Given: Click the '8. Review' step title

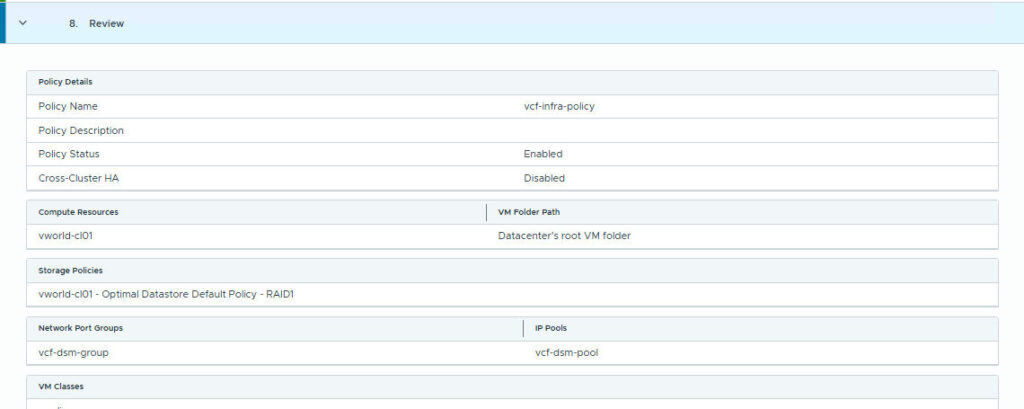Looking at the screenshot, I should pos(97,23).
